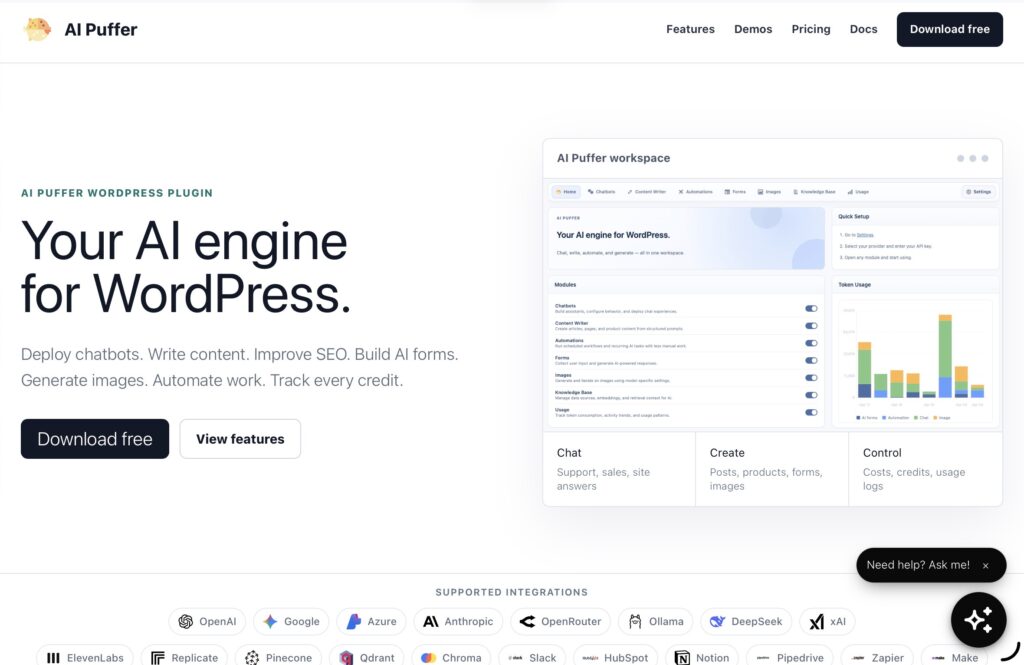Click the AI Puffer pufferfish logo
Viewport: 1024px width, 665px height.
tap(37, 29)
